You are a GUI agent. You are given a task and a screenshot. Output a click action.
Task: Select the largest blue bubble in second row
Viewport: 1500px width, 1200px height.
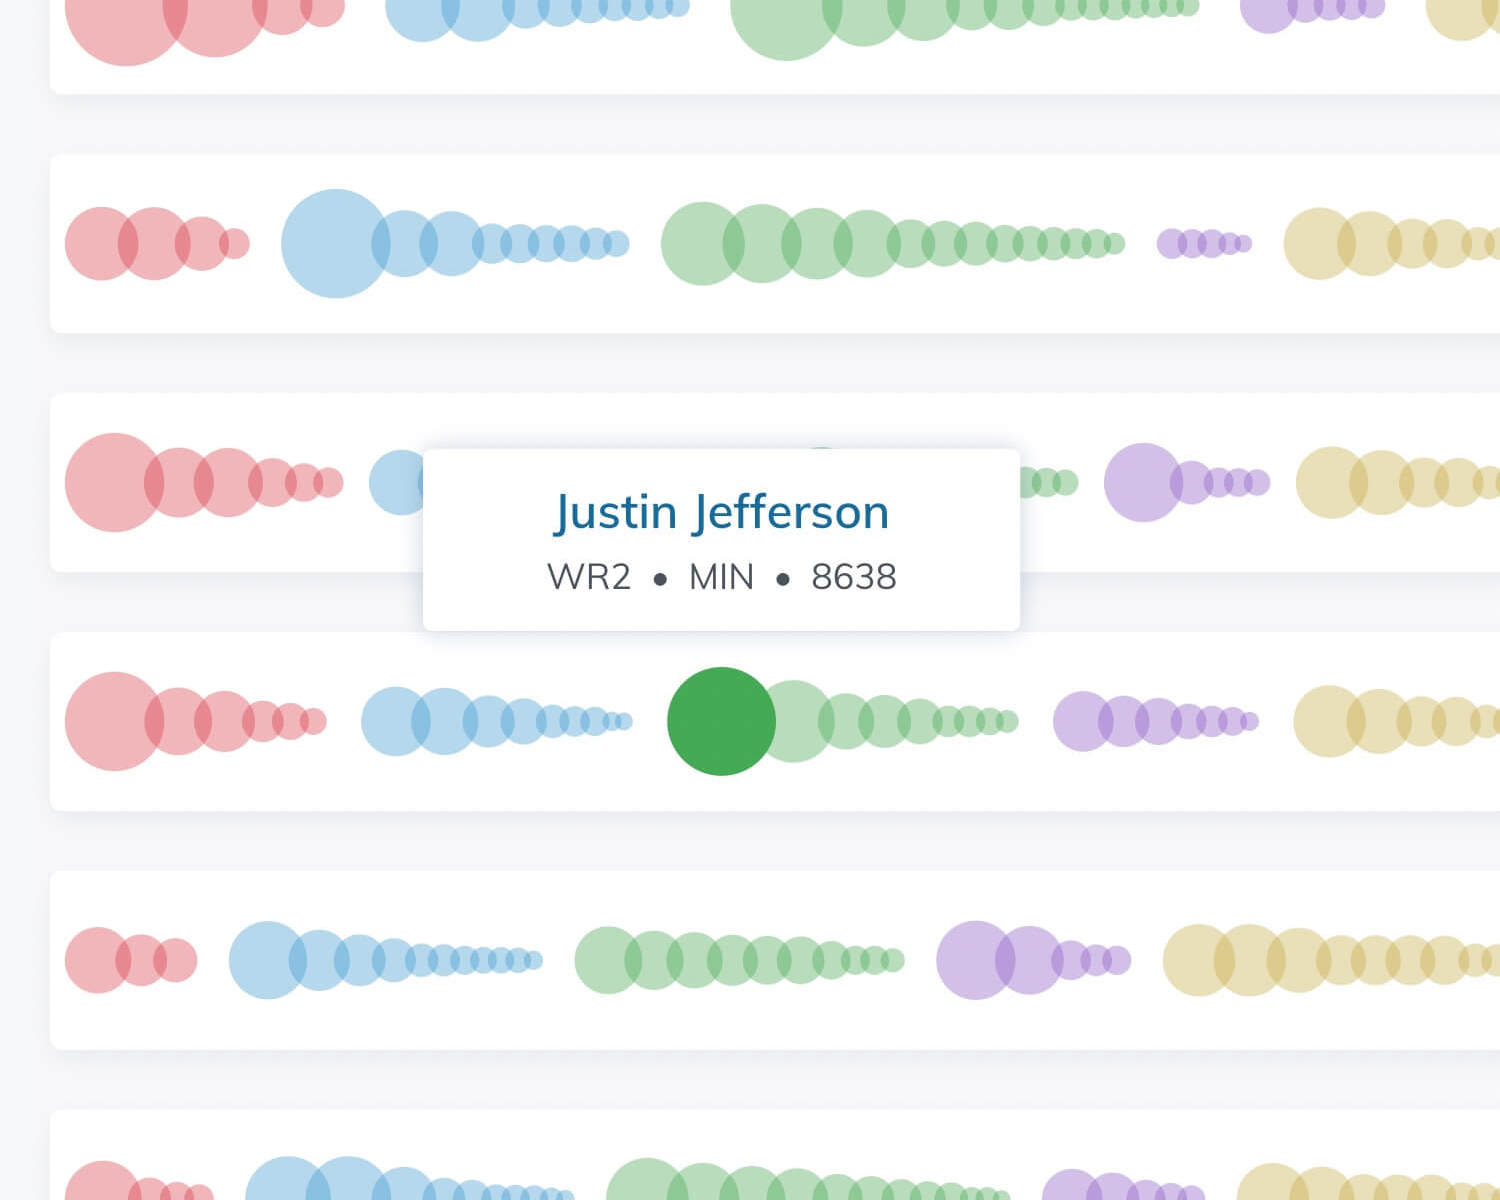[335, 243]
